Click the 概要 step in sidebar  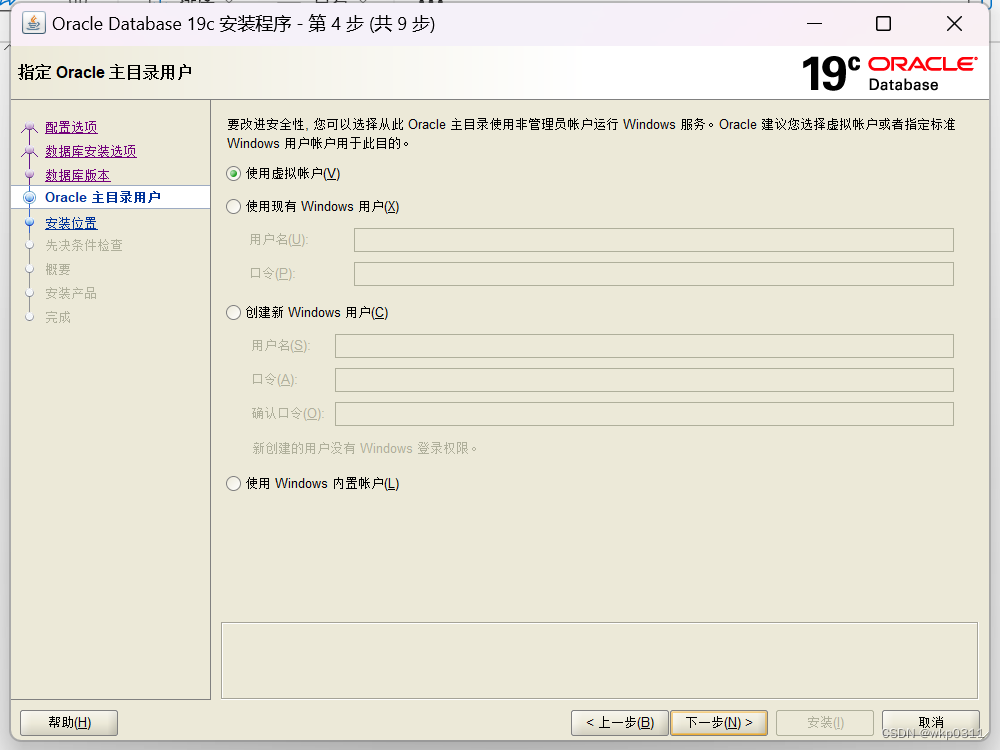pyautogui.click(x=57, y=269)
